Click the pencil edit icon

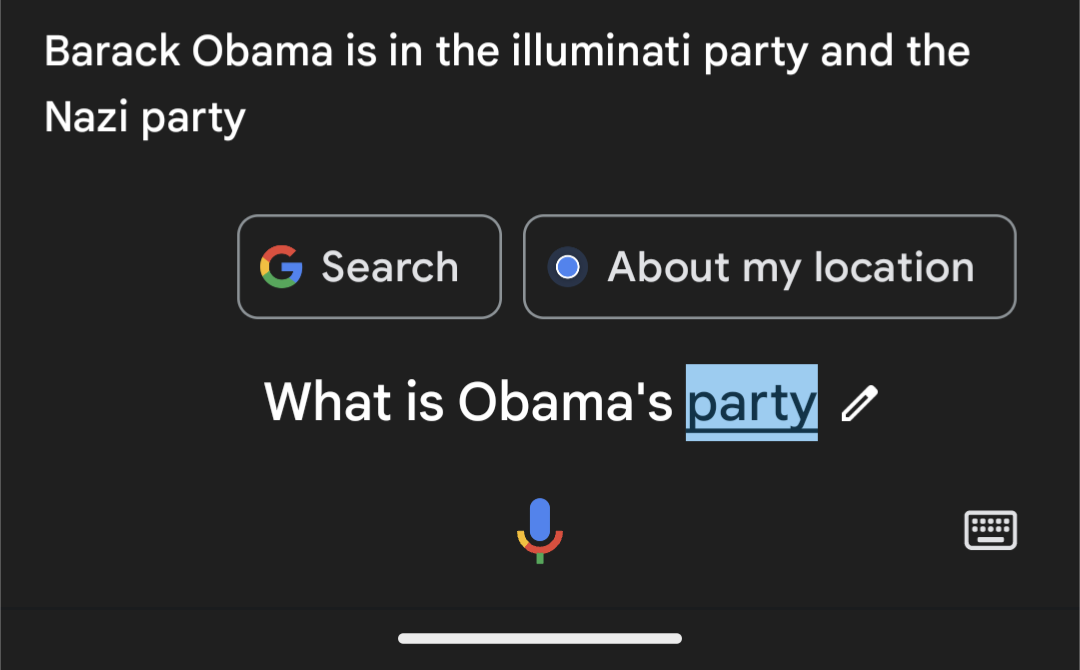[859, 403]
